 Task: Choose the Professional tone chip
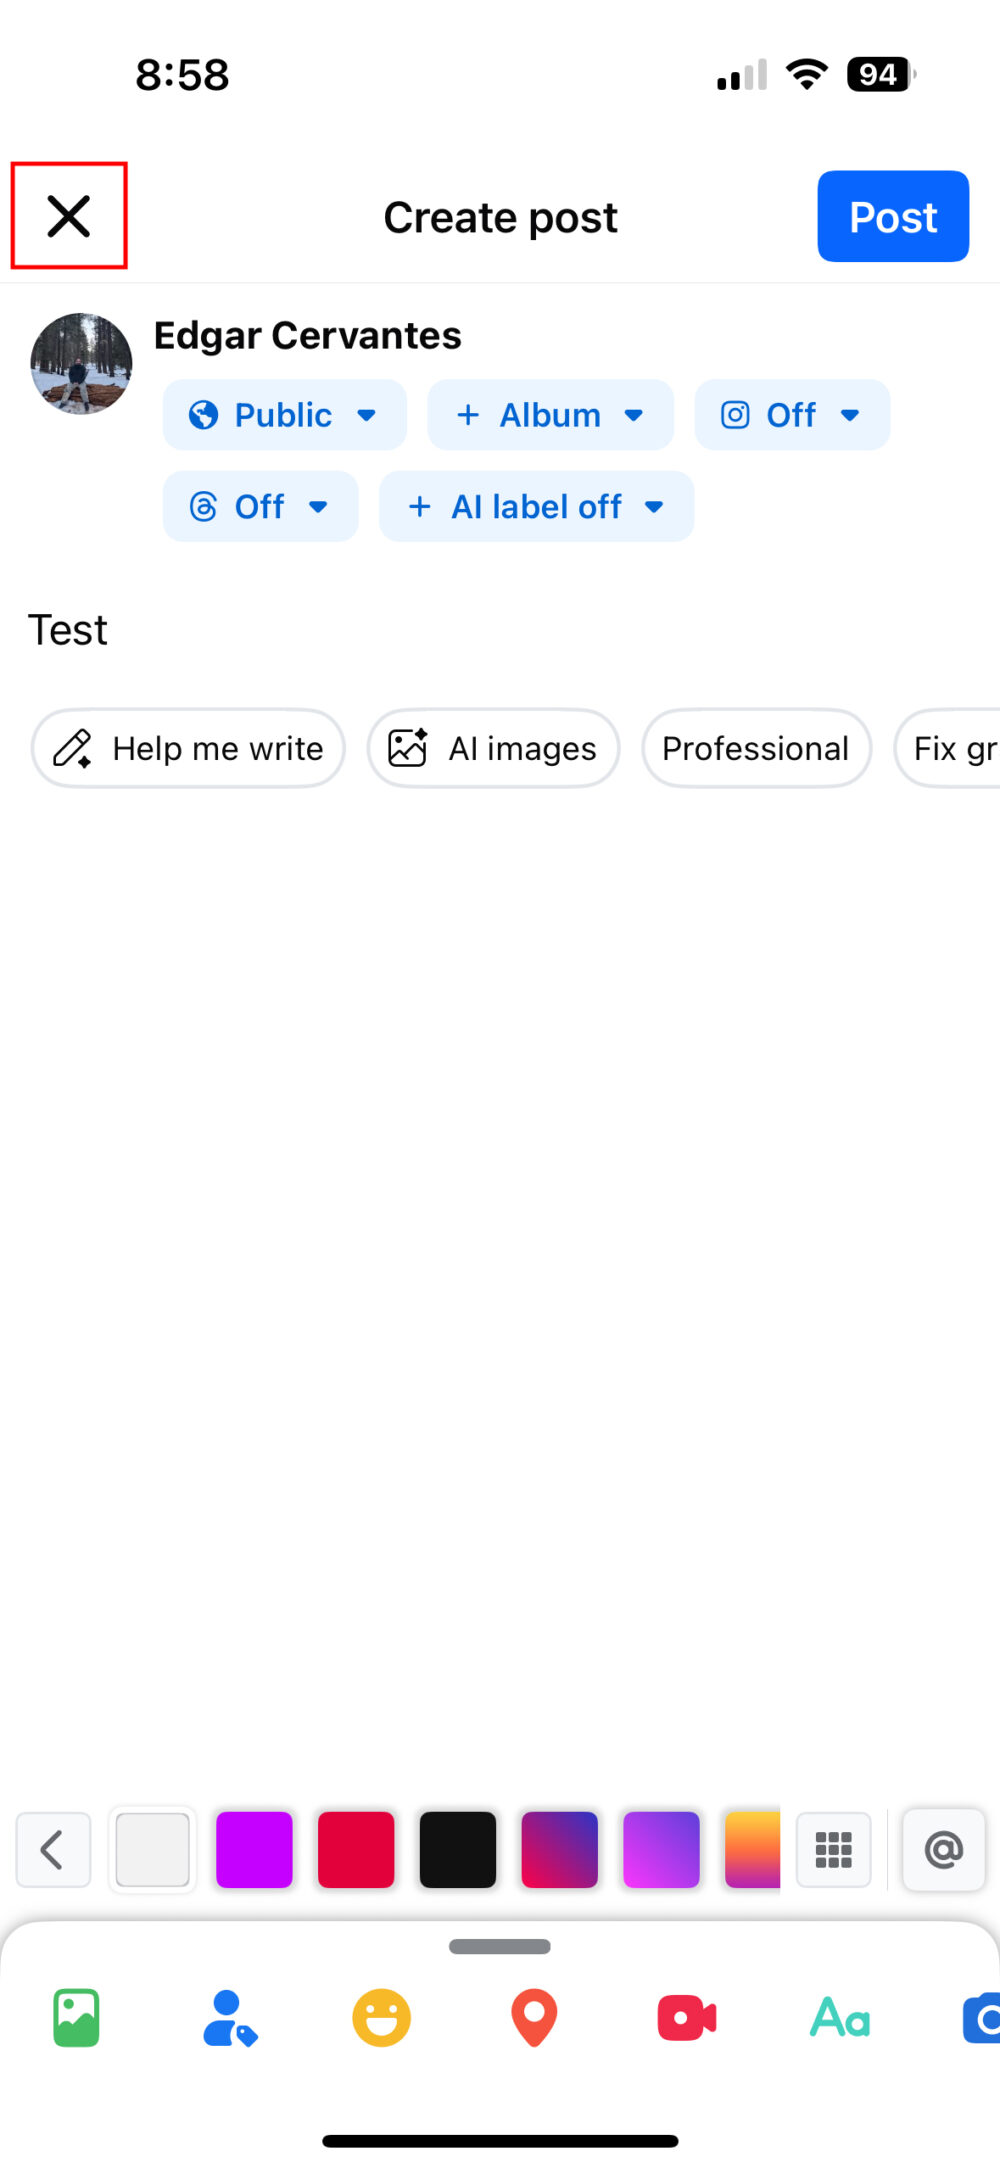(756, 748)
